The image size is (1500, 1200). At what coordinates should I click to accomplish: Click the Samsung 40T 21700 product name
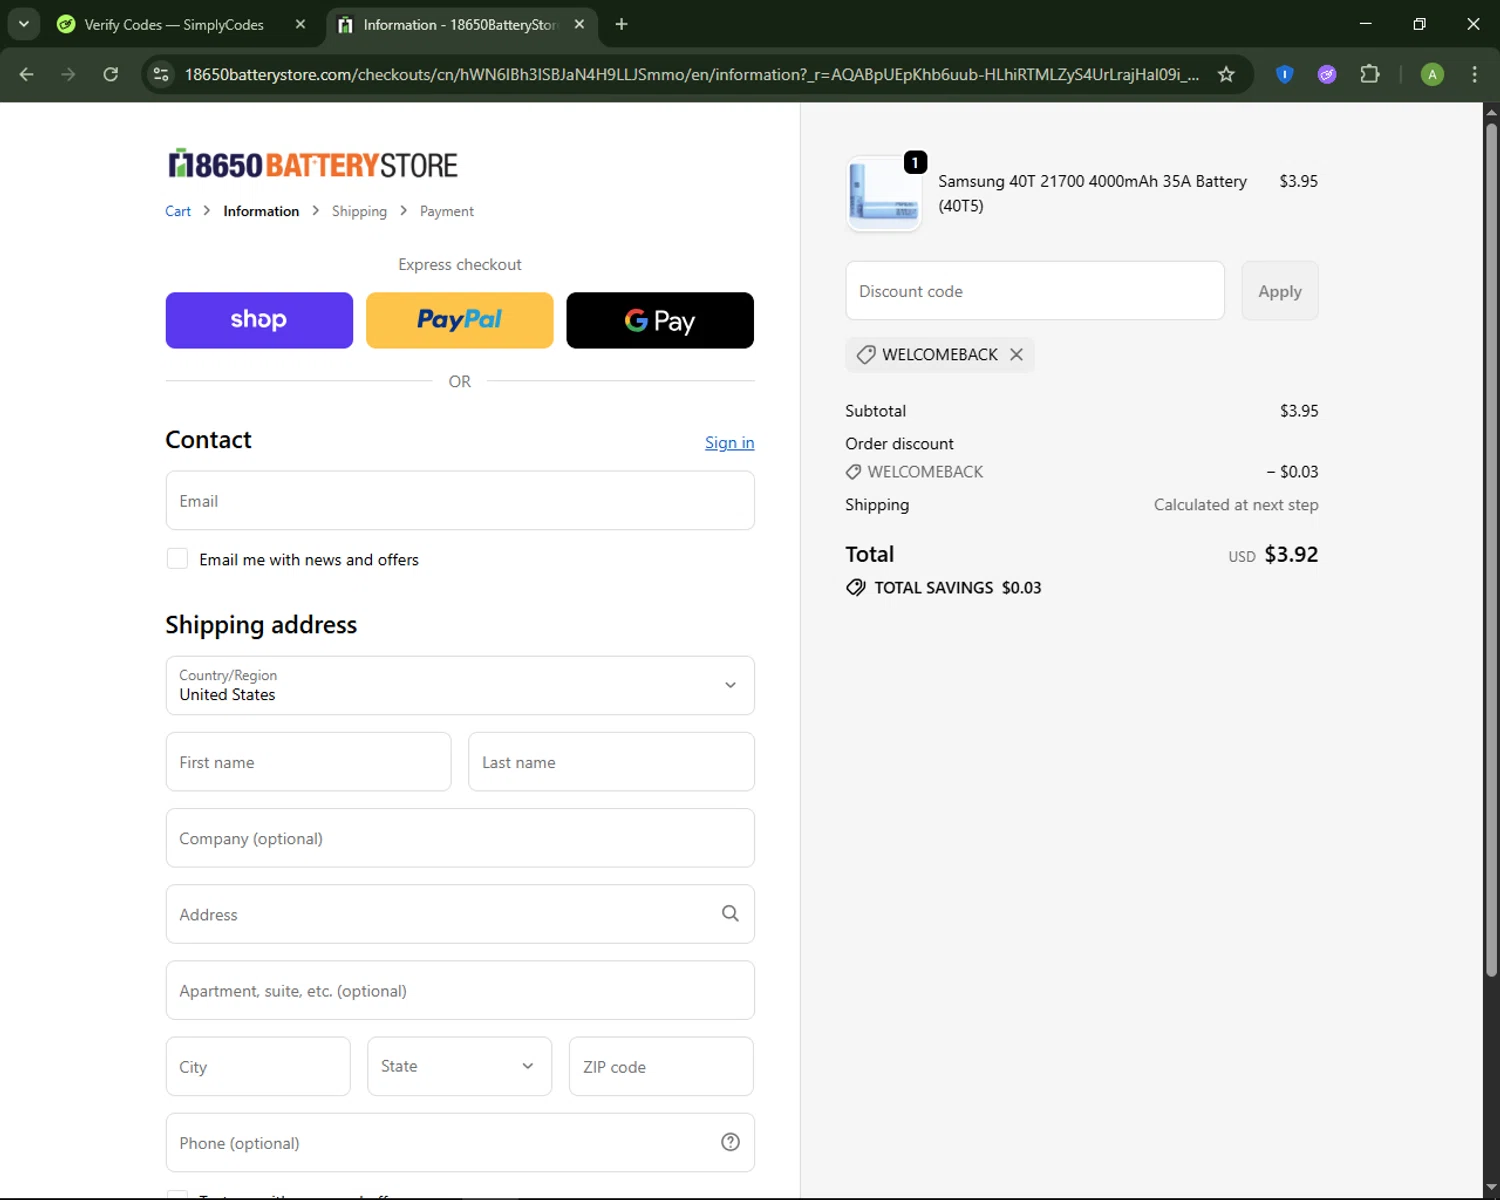click(1092, 193)
